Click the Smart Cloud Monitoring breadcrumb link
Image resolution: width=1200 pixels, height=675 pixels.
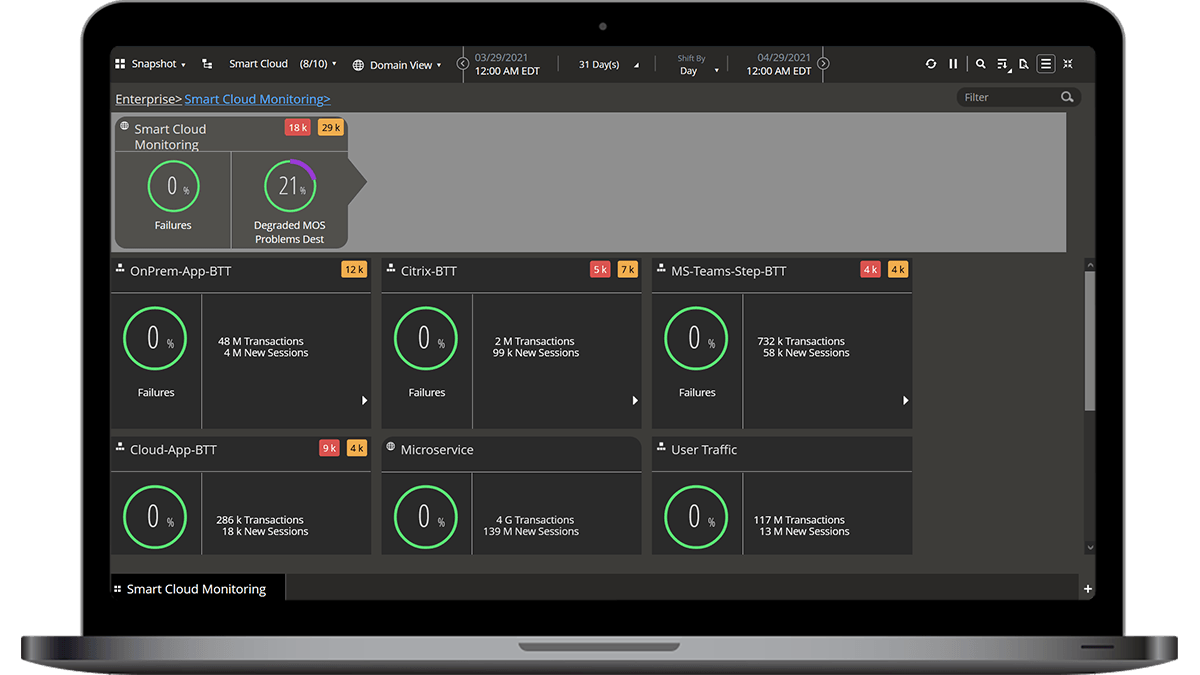[x=257, y=99]
